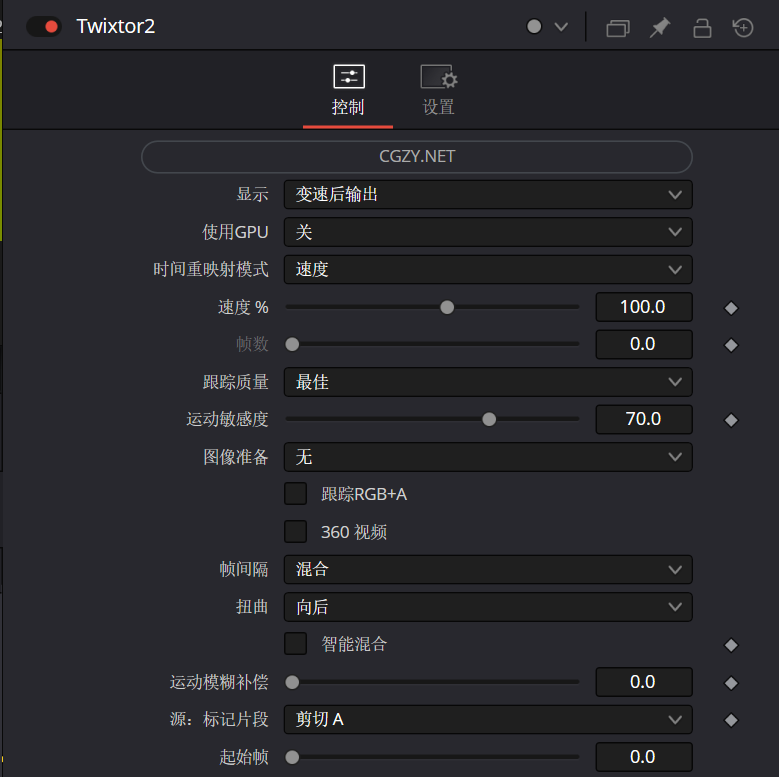This screenshot has width=779, height=777.
Task: Click the reset settings icon
Action: (x=743, y=27)
